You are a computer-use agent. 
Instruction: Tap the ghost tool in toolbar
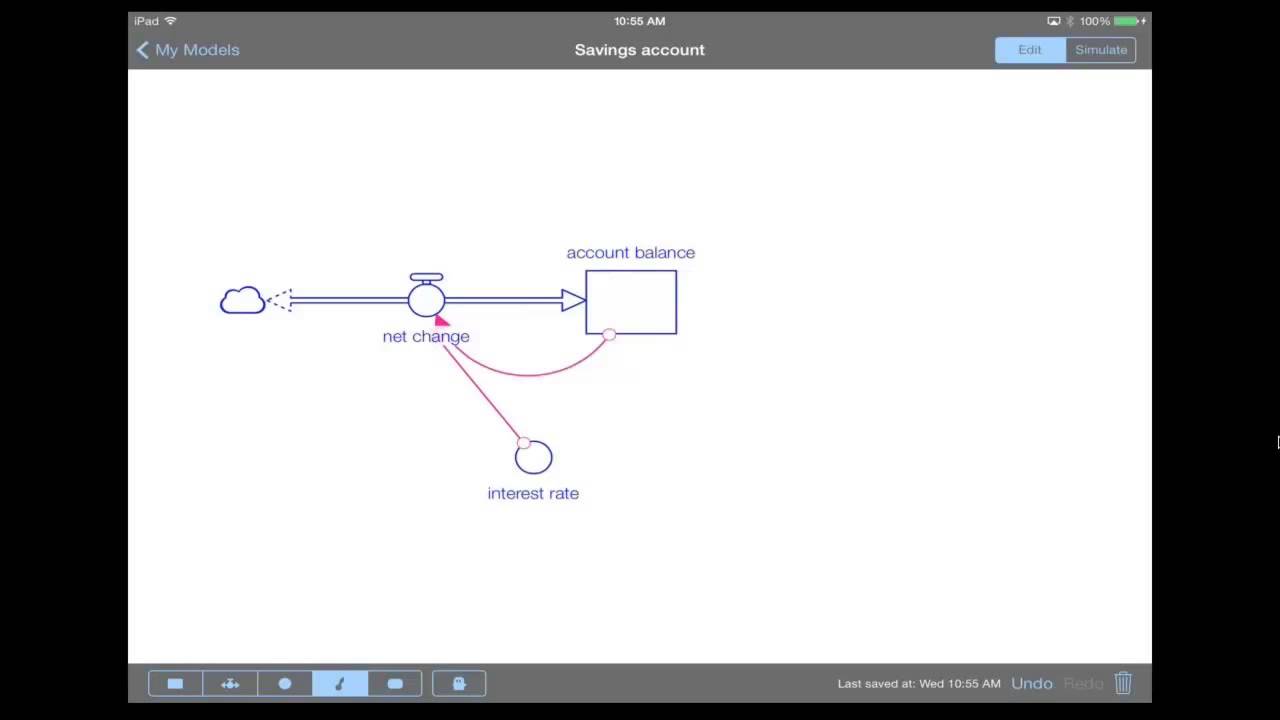(459, 684)
